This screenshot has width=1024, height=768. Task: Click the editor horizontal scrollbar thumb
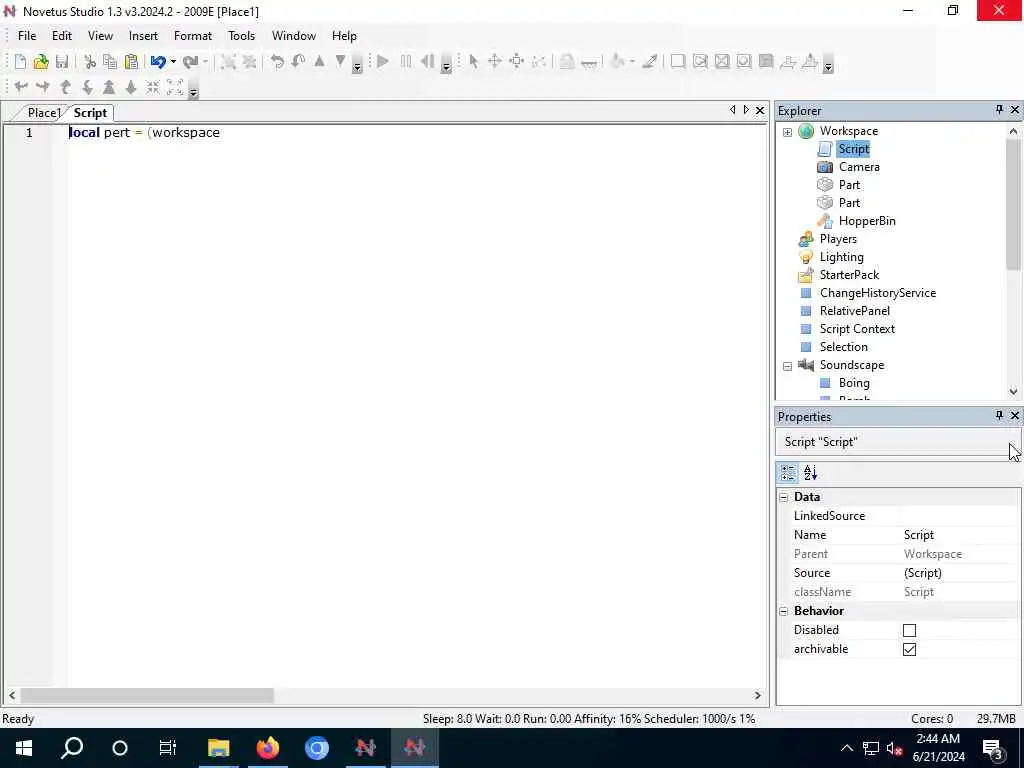pos(147,696)
